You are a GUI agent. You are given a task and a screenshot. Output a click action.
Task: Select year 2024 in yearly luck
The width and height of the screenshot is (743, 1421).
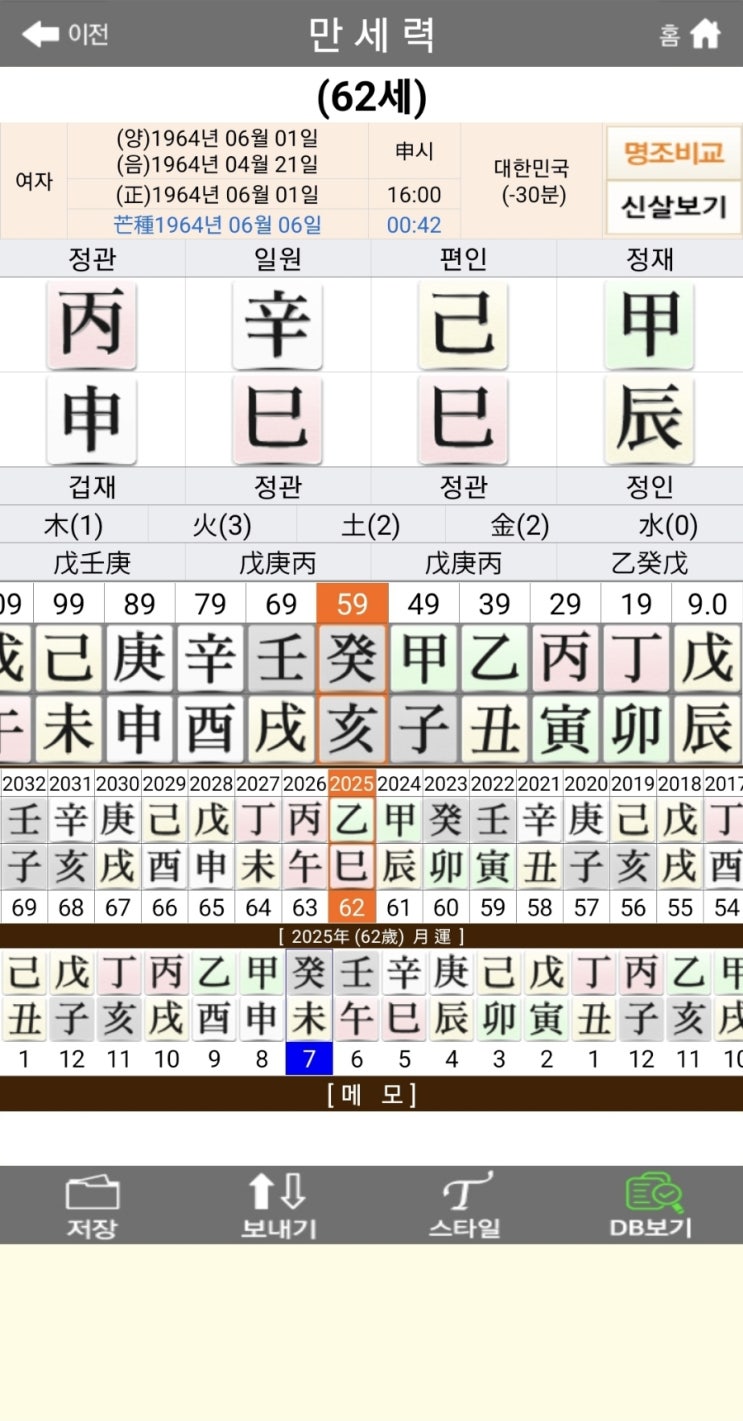[x=399, y=783]
